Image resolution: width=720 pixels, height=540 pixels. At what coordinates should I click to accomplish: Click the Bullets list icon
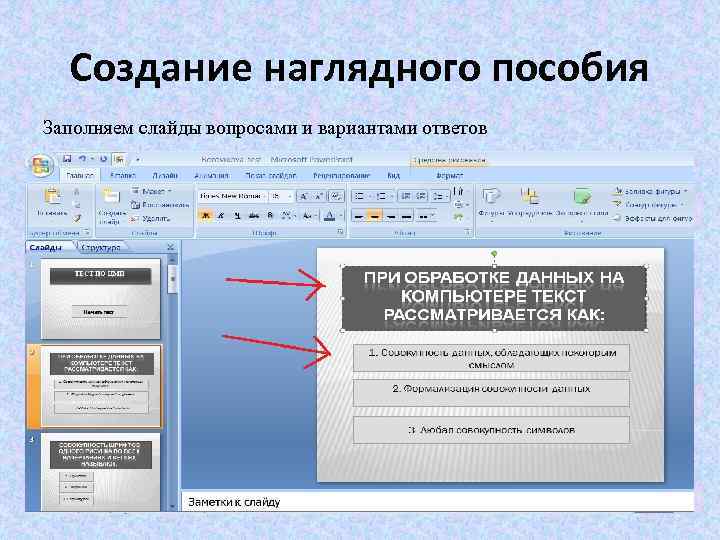coord(361,196)
